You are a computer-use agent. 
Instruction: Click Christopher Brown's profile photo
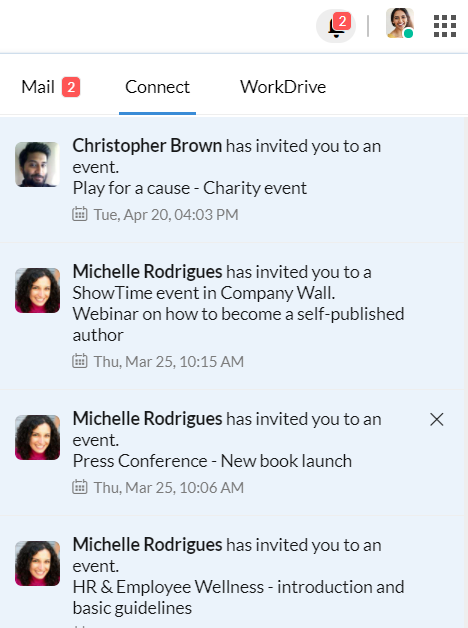click(x=38, y=164)
